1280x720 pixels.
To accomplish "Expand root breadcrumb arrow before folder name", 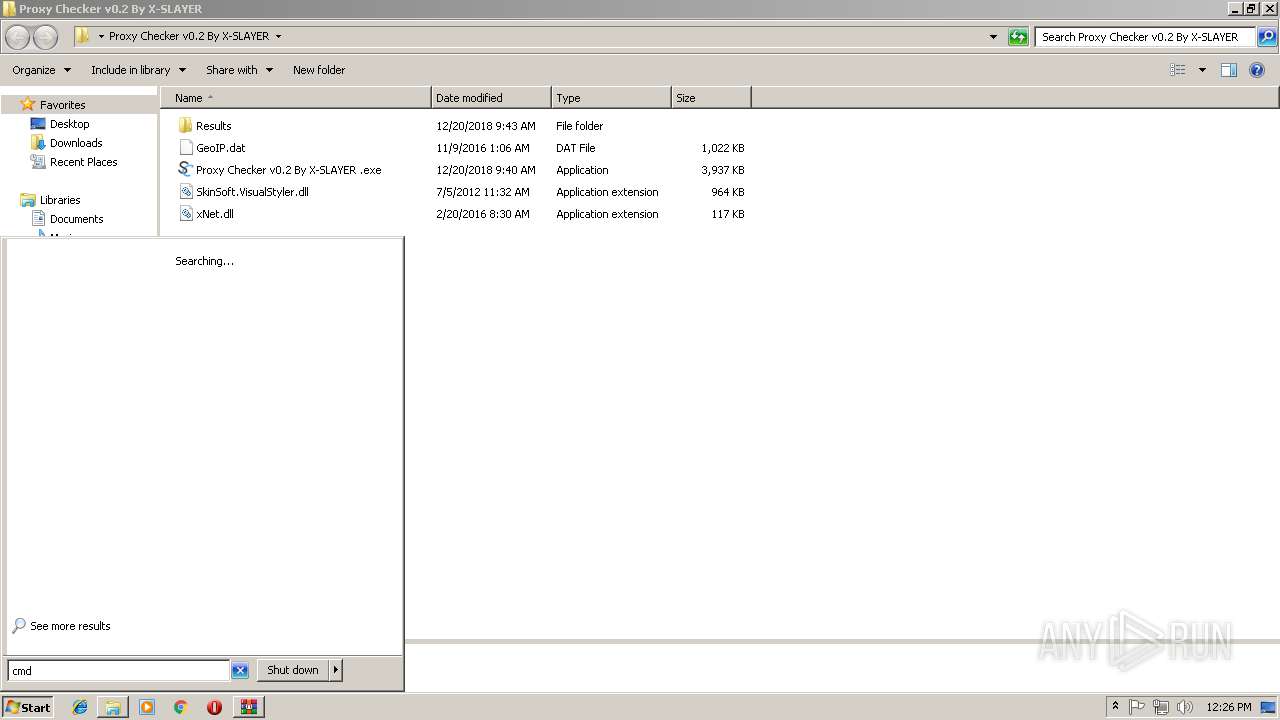I will click(101, 36).
